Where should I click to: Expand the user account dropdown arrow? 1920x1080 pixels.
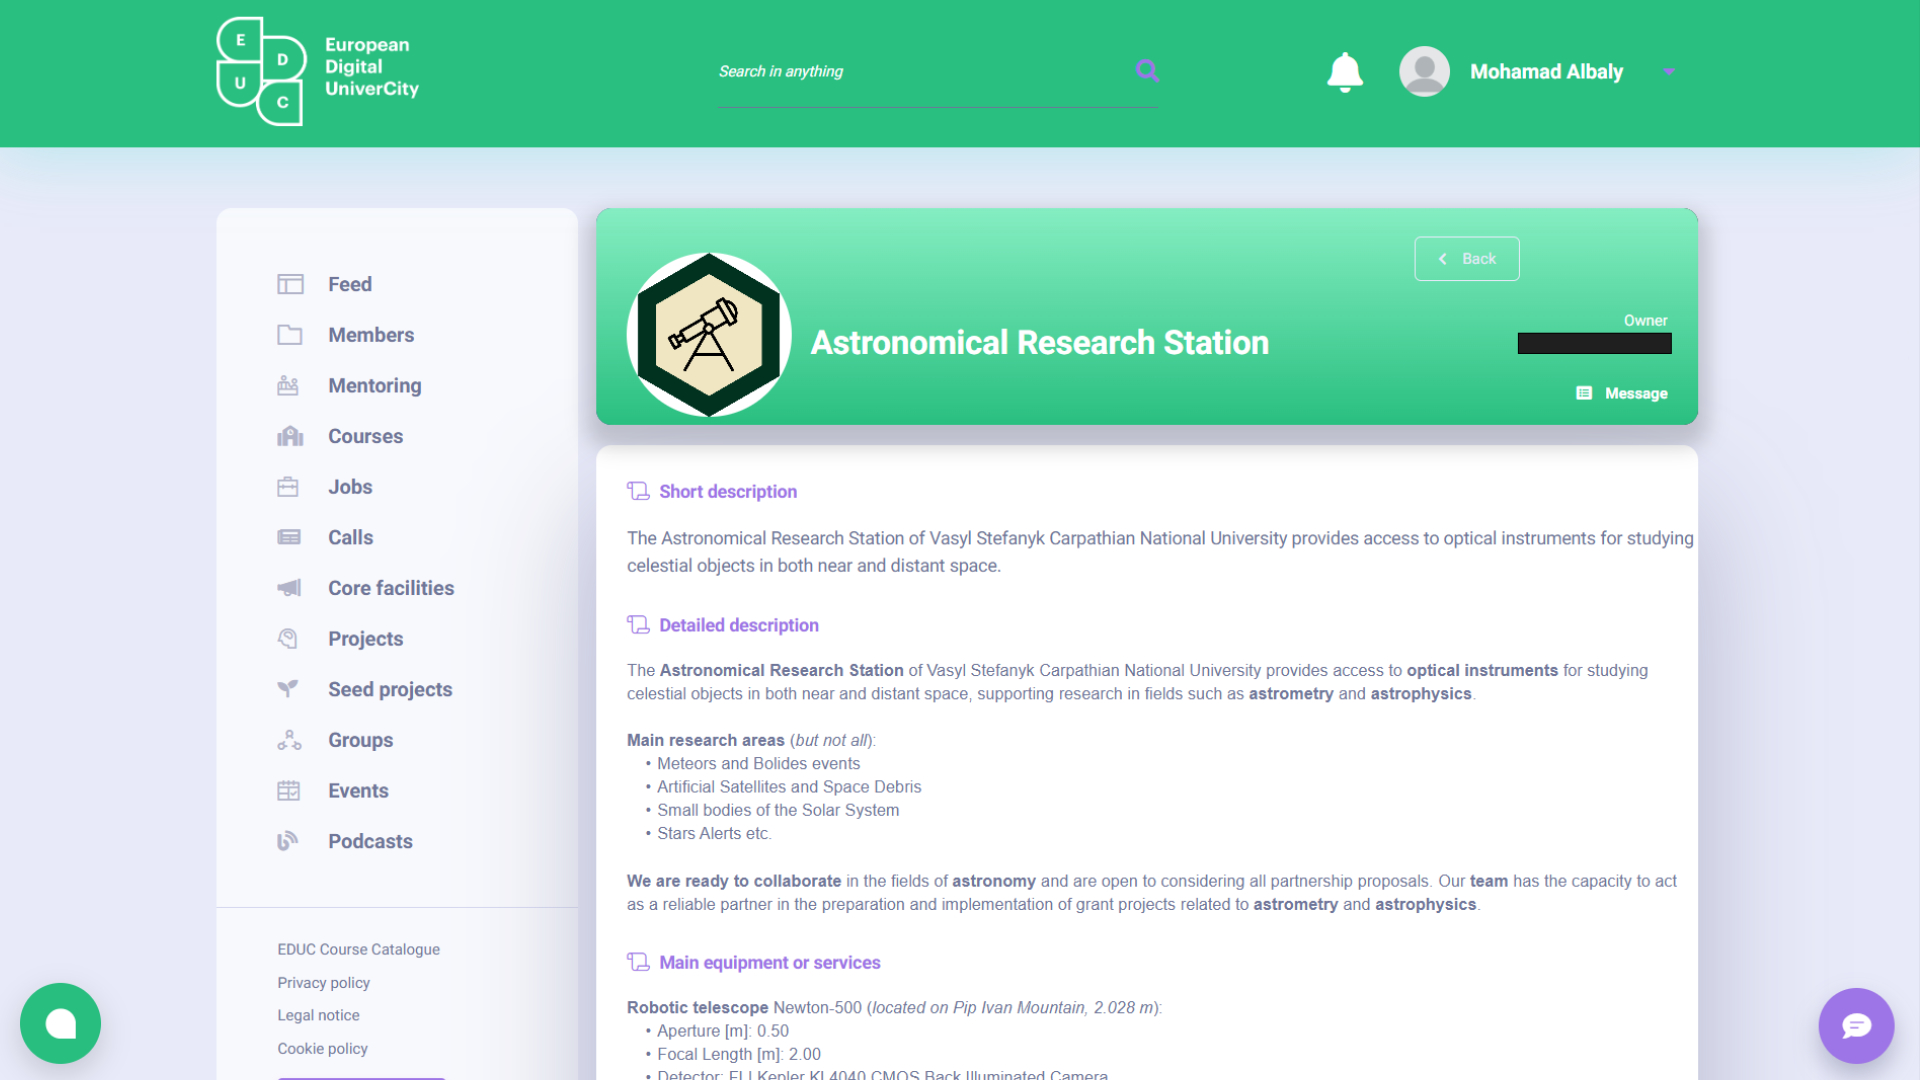point(1668,72)
